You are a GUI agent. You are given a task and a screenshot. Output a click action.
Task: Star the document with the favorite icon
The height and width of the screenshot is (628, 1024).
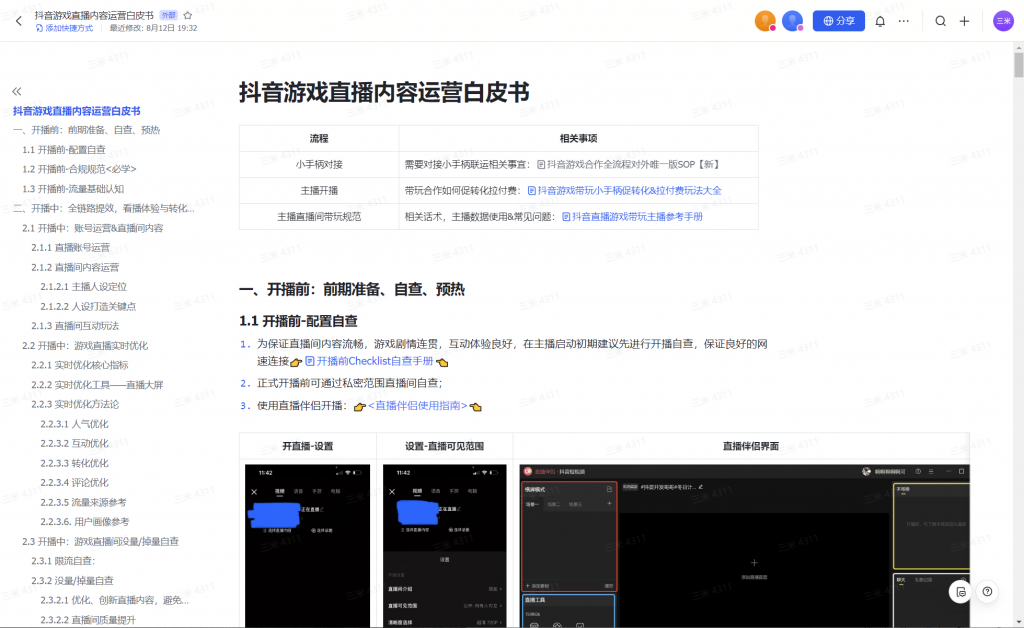(187, 16)
